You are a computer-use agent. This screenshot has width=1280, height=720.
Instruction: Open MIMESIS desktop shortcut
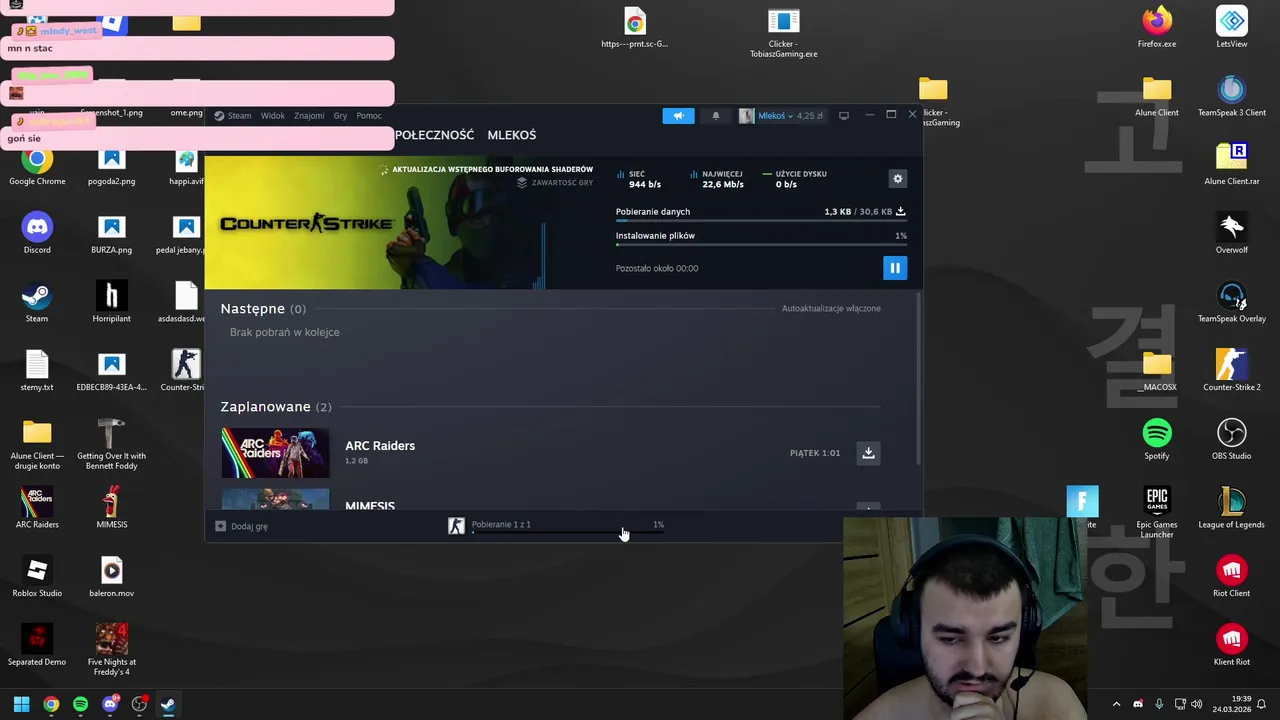click(x=111, y=508)
